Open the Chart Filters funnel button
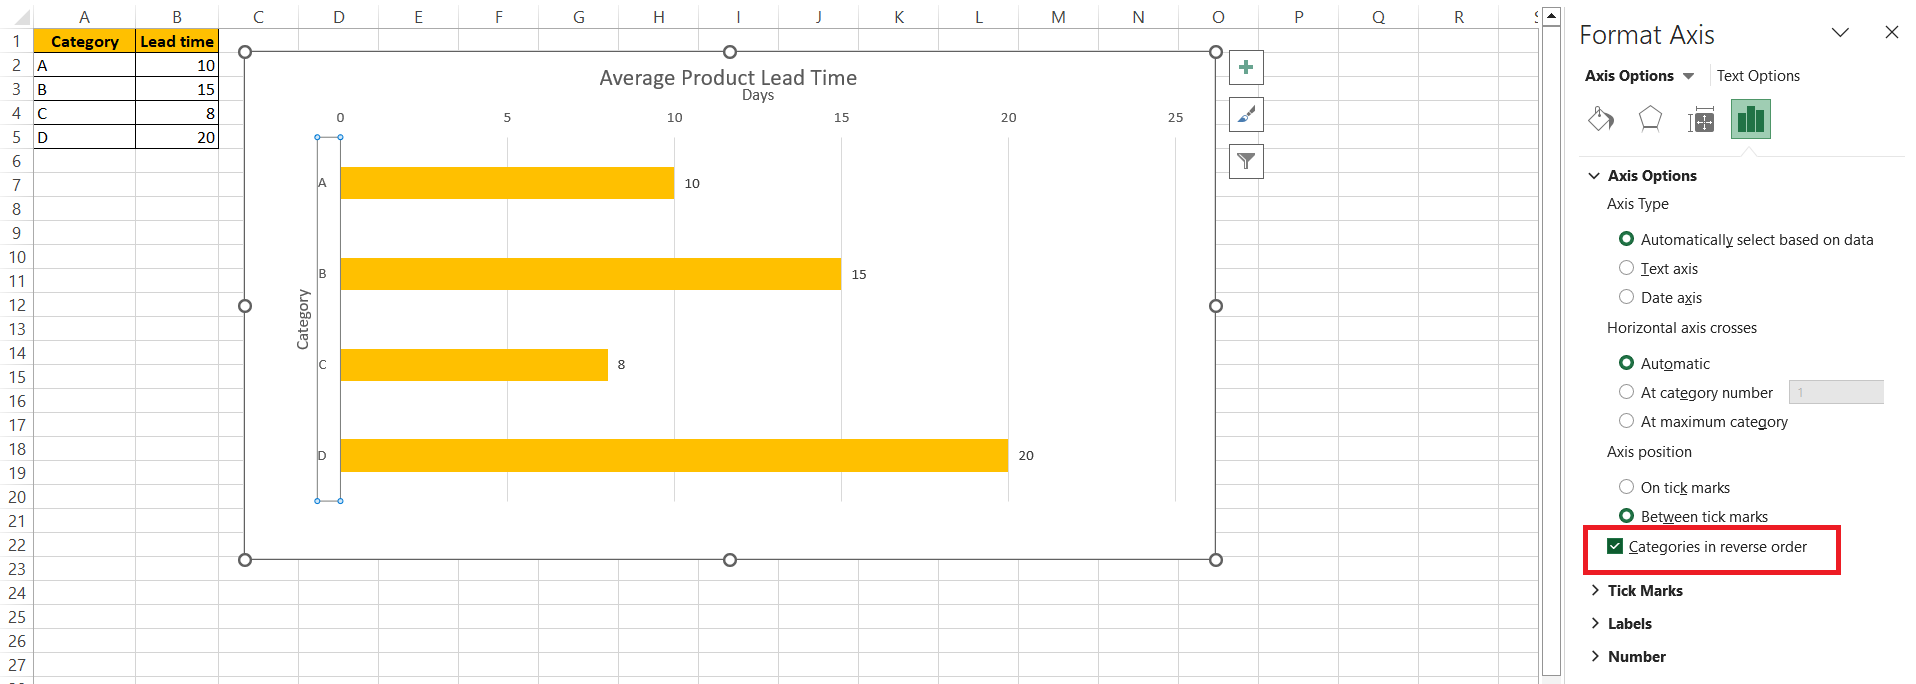 (x=1246, y=161)
